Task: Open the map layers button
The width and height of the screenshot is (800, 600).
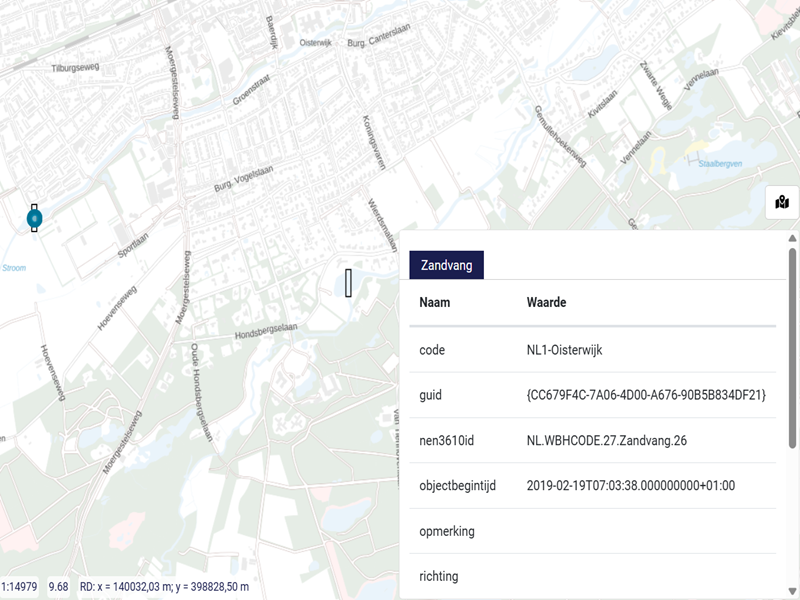Action: coord(781,203)
